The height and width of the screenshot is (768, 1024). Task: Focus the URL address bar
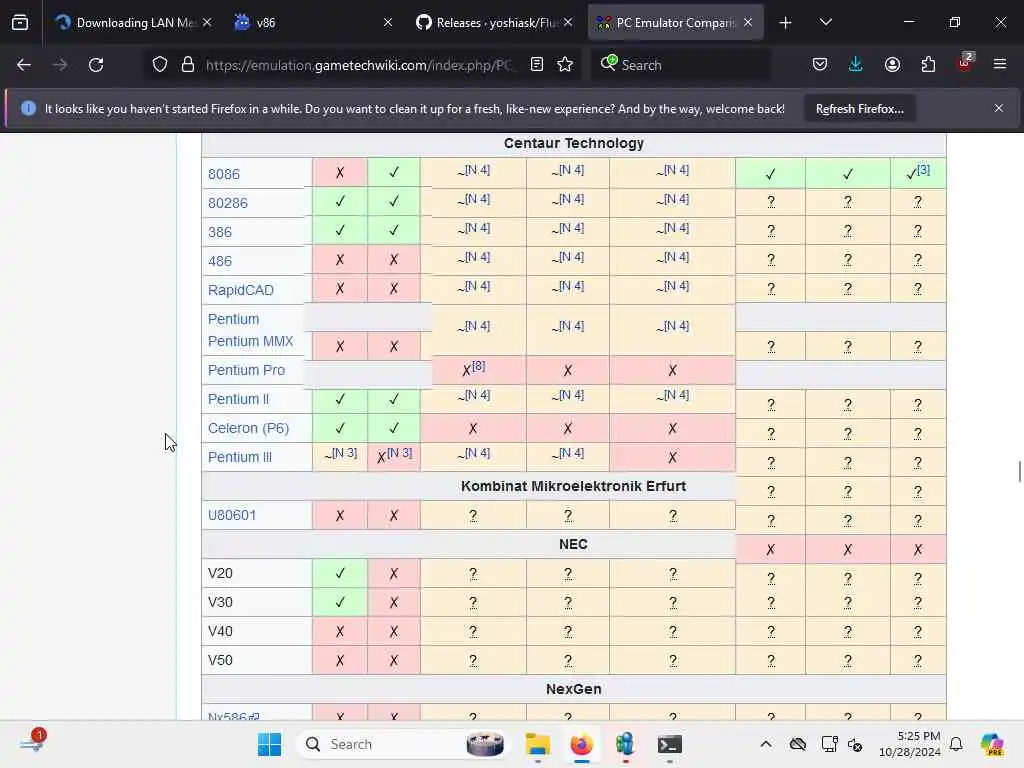[x=359, y=65]
